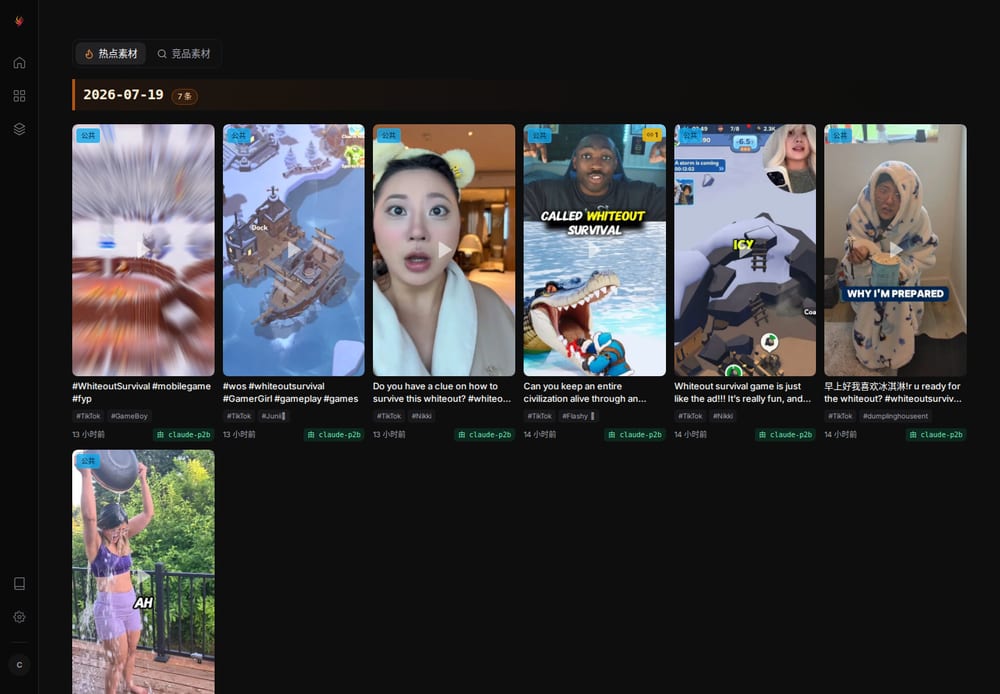
Task: Play the ship dock gameplay video
Action: pyautogui.click(x=293, y=250)
